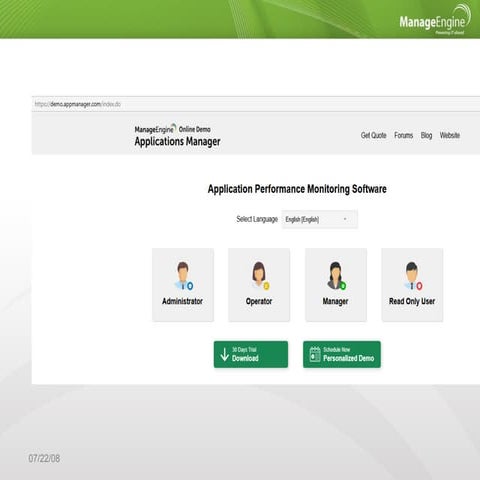The width and height of the screenshot is (480, 480).
Task: Click the demo.appmanager.com address bar
Action: (x=256, y=104)
